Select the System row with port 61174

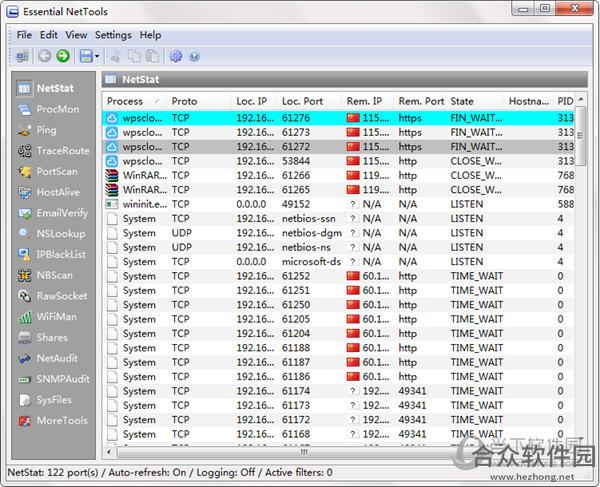click(338, 391)
